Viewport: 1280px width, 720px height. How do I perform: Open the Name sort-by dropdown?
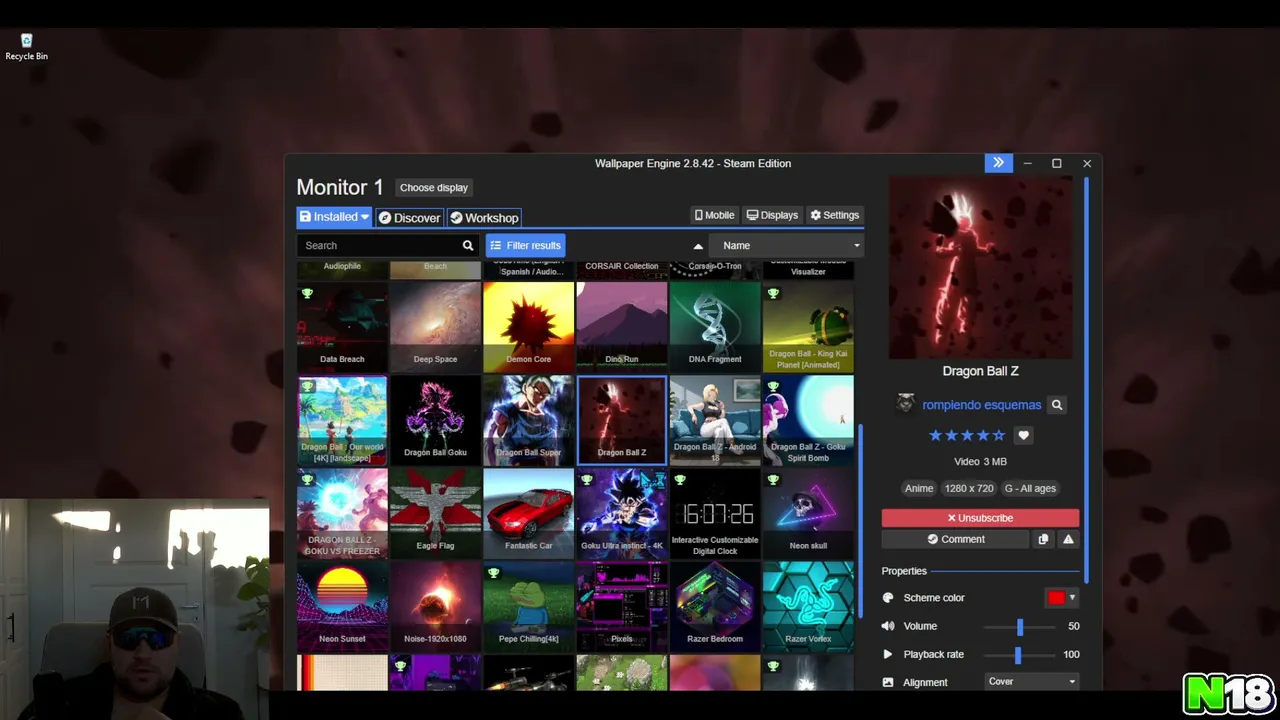[x=786, y=245]
